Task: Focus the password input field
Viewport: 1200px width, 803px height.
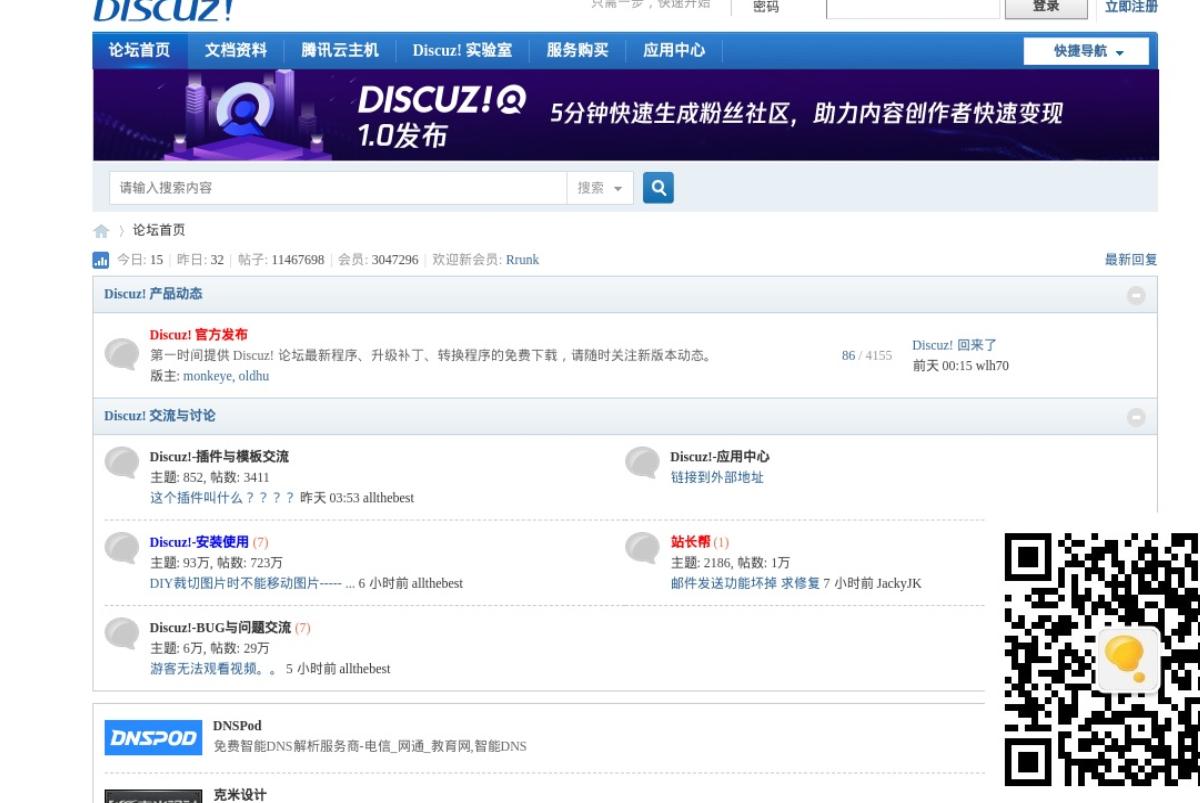Action: [913, 7]
